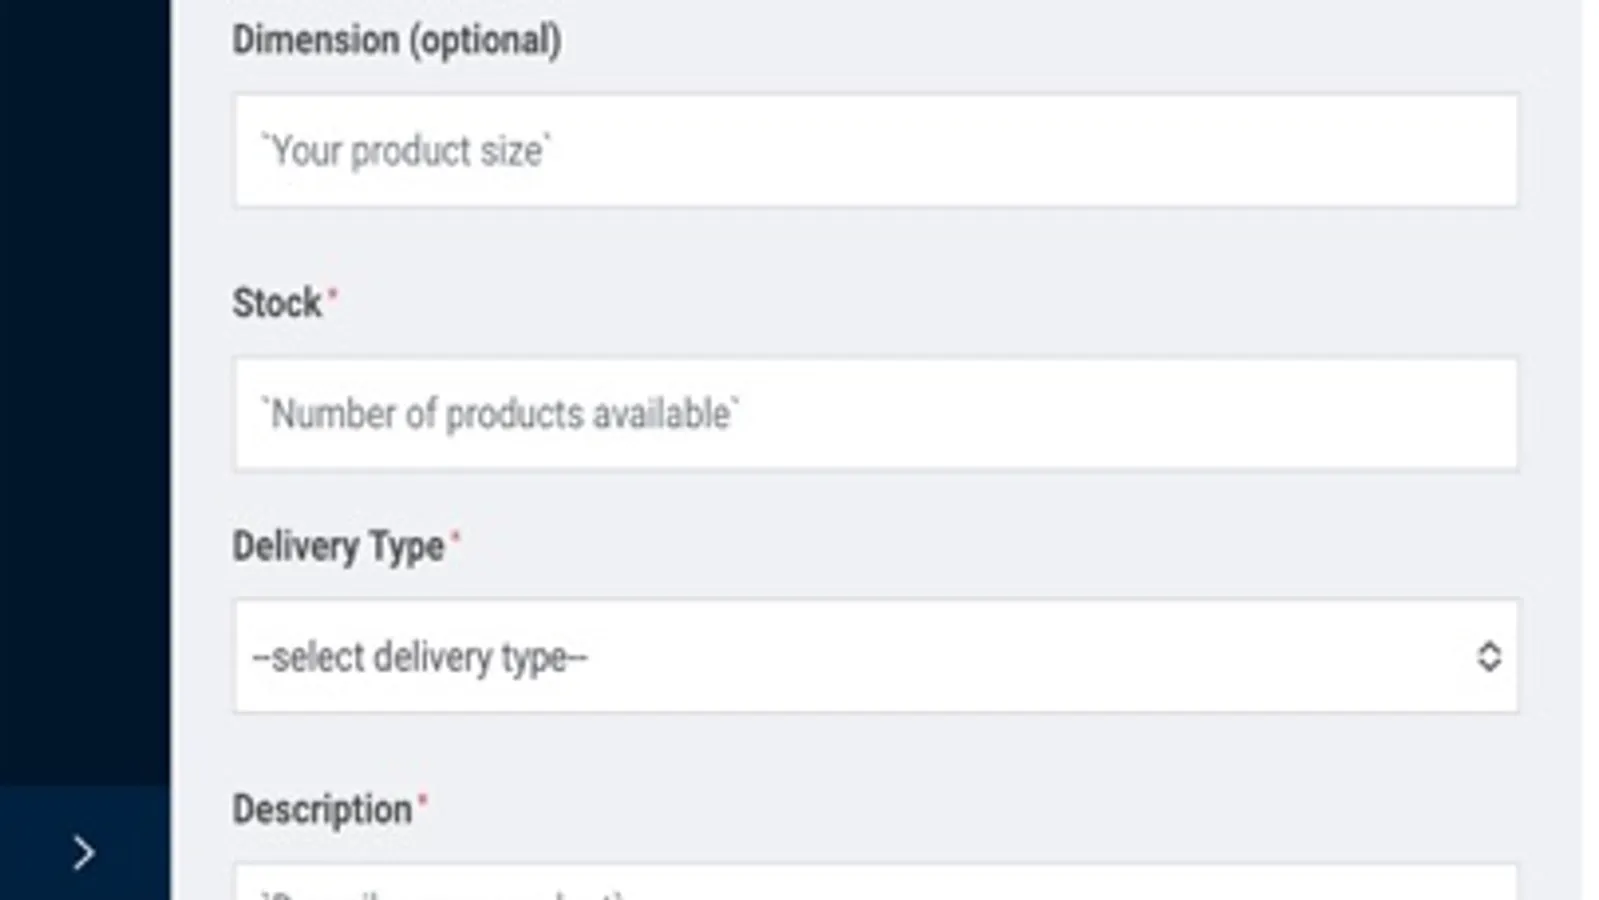Click the '--select delivery type--' text
1599x900 pixels.
(421, 658)
